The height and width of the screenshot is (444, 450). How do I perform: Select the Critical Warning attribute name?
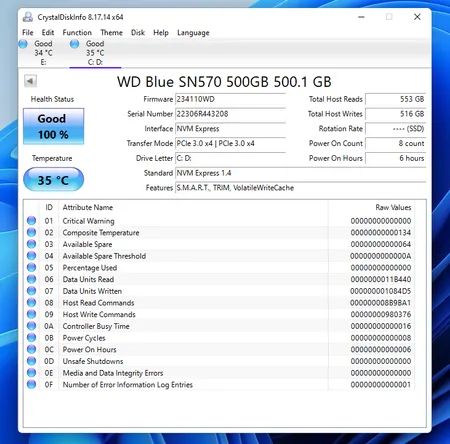point(88,221)
